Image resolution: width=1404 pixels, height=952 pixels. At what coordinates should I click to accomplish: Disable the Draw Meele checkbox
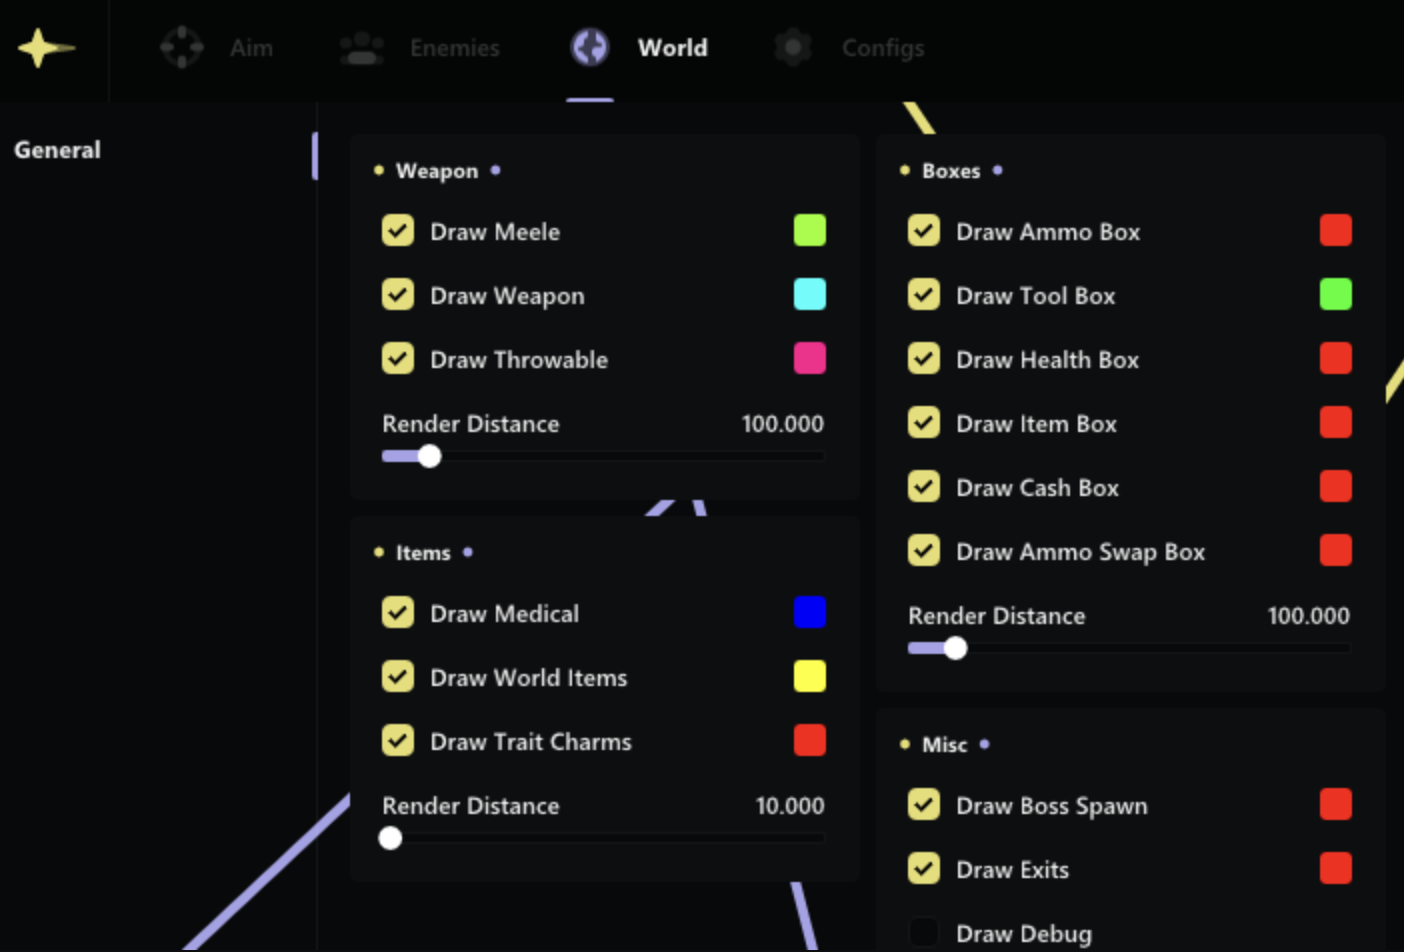coord(398,231)
